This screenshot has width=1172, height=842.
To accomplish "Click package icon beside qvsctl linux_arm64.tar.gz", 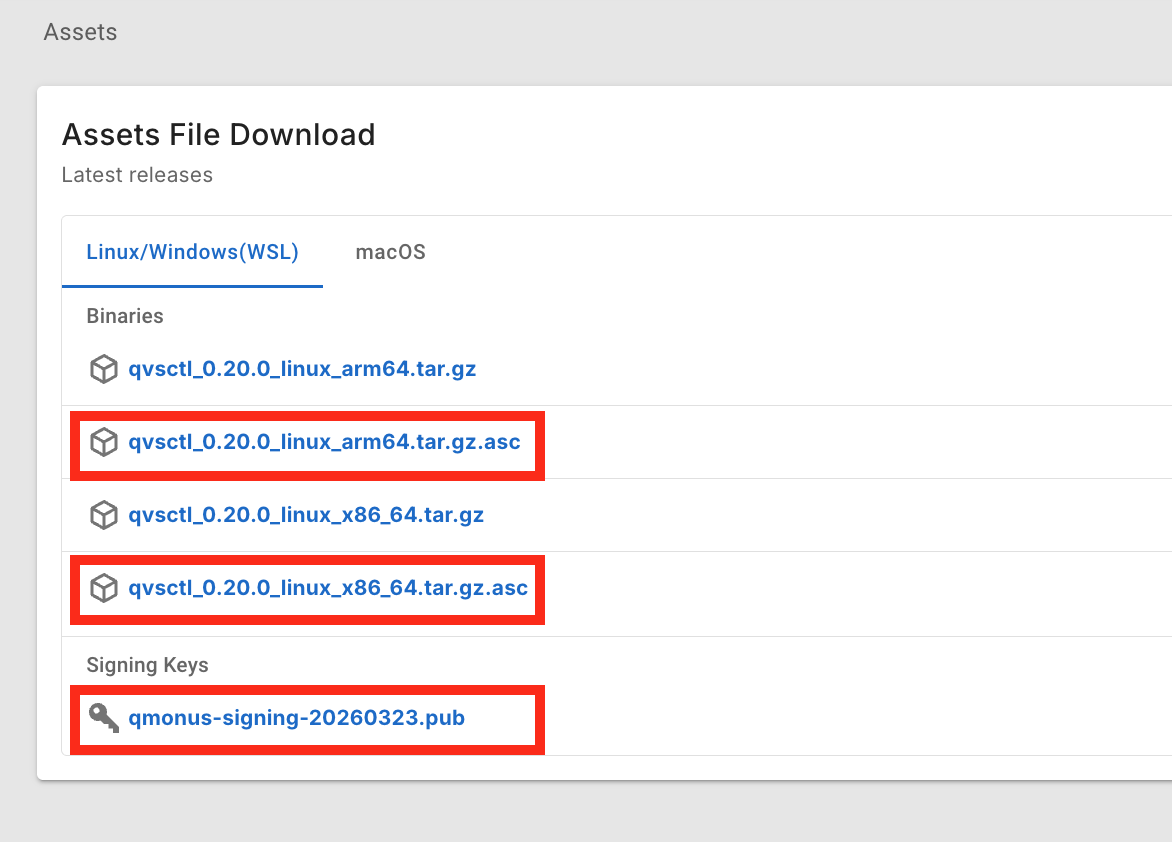I will pos(104,369).
